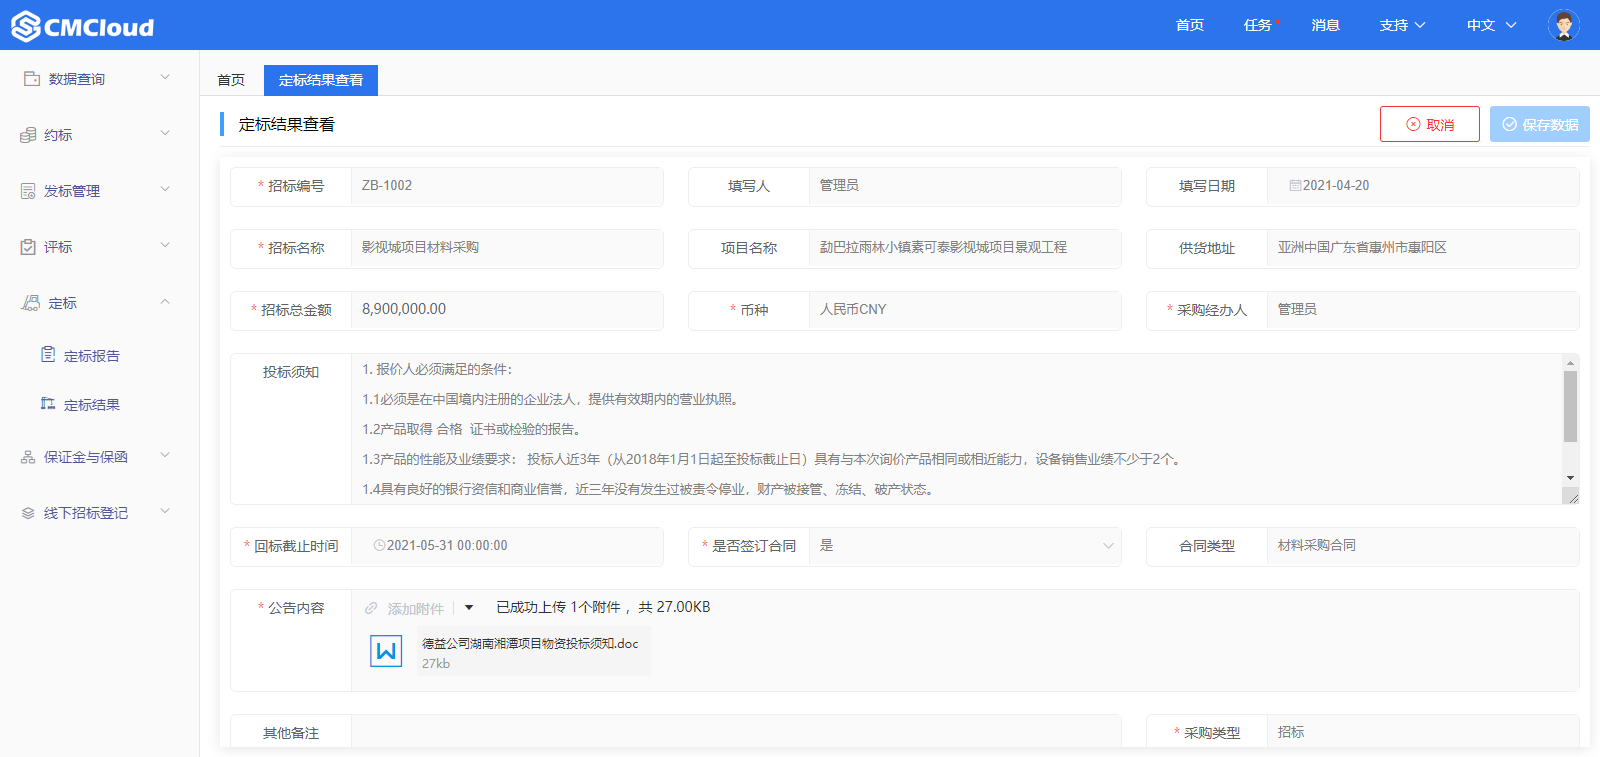Click the 其他备注 input field
Screen dimensions: 1600x757
[x=736, y=732]
